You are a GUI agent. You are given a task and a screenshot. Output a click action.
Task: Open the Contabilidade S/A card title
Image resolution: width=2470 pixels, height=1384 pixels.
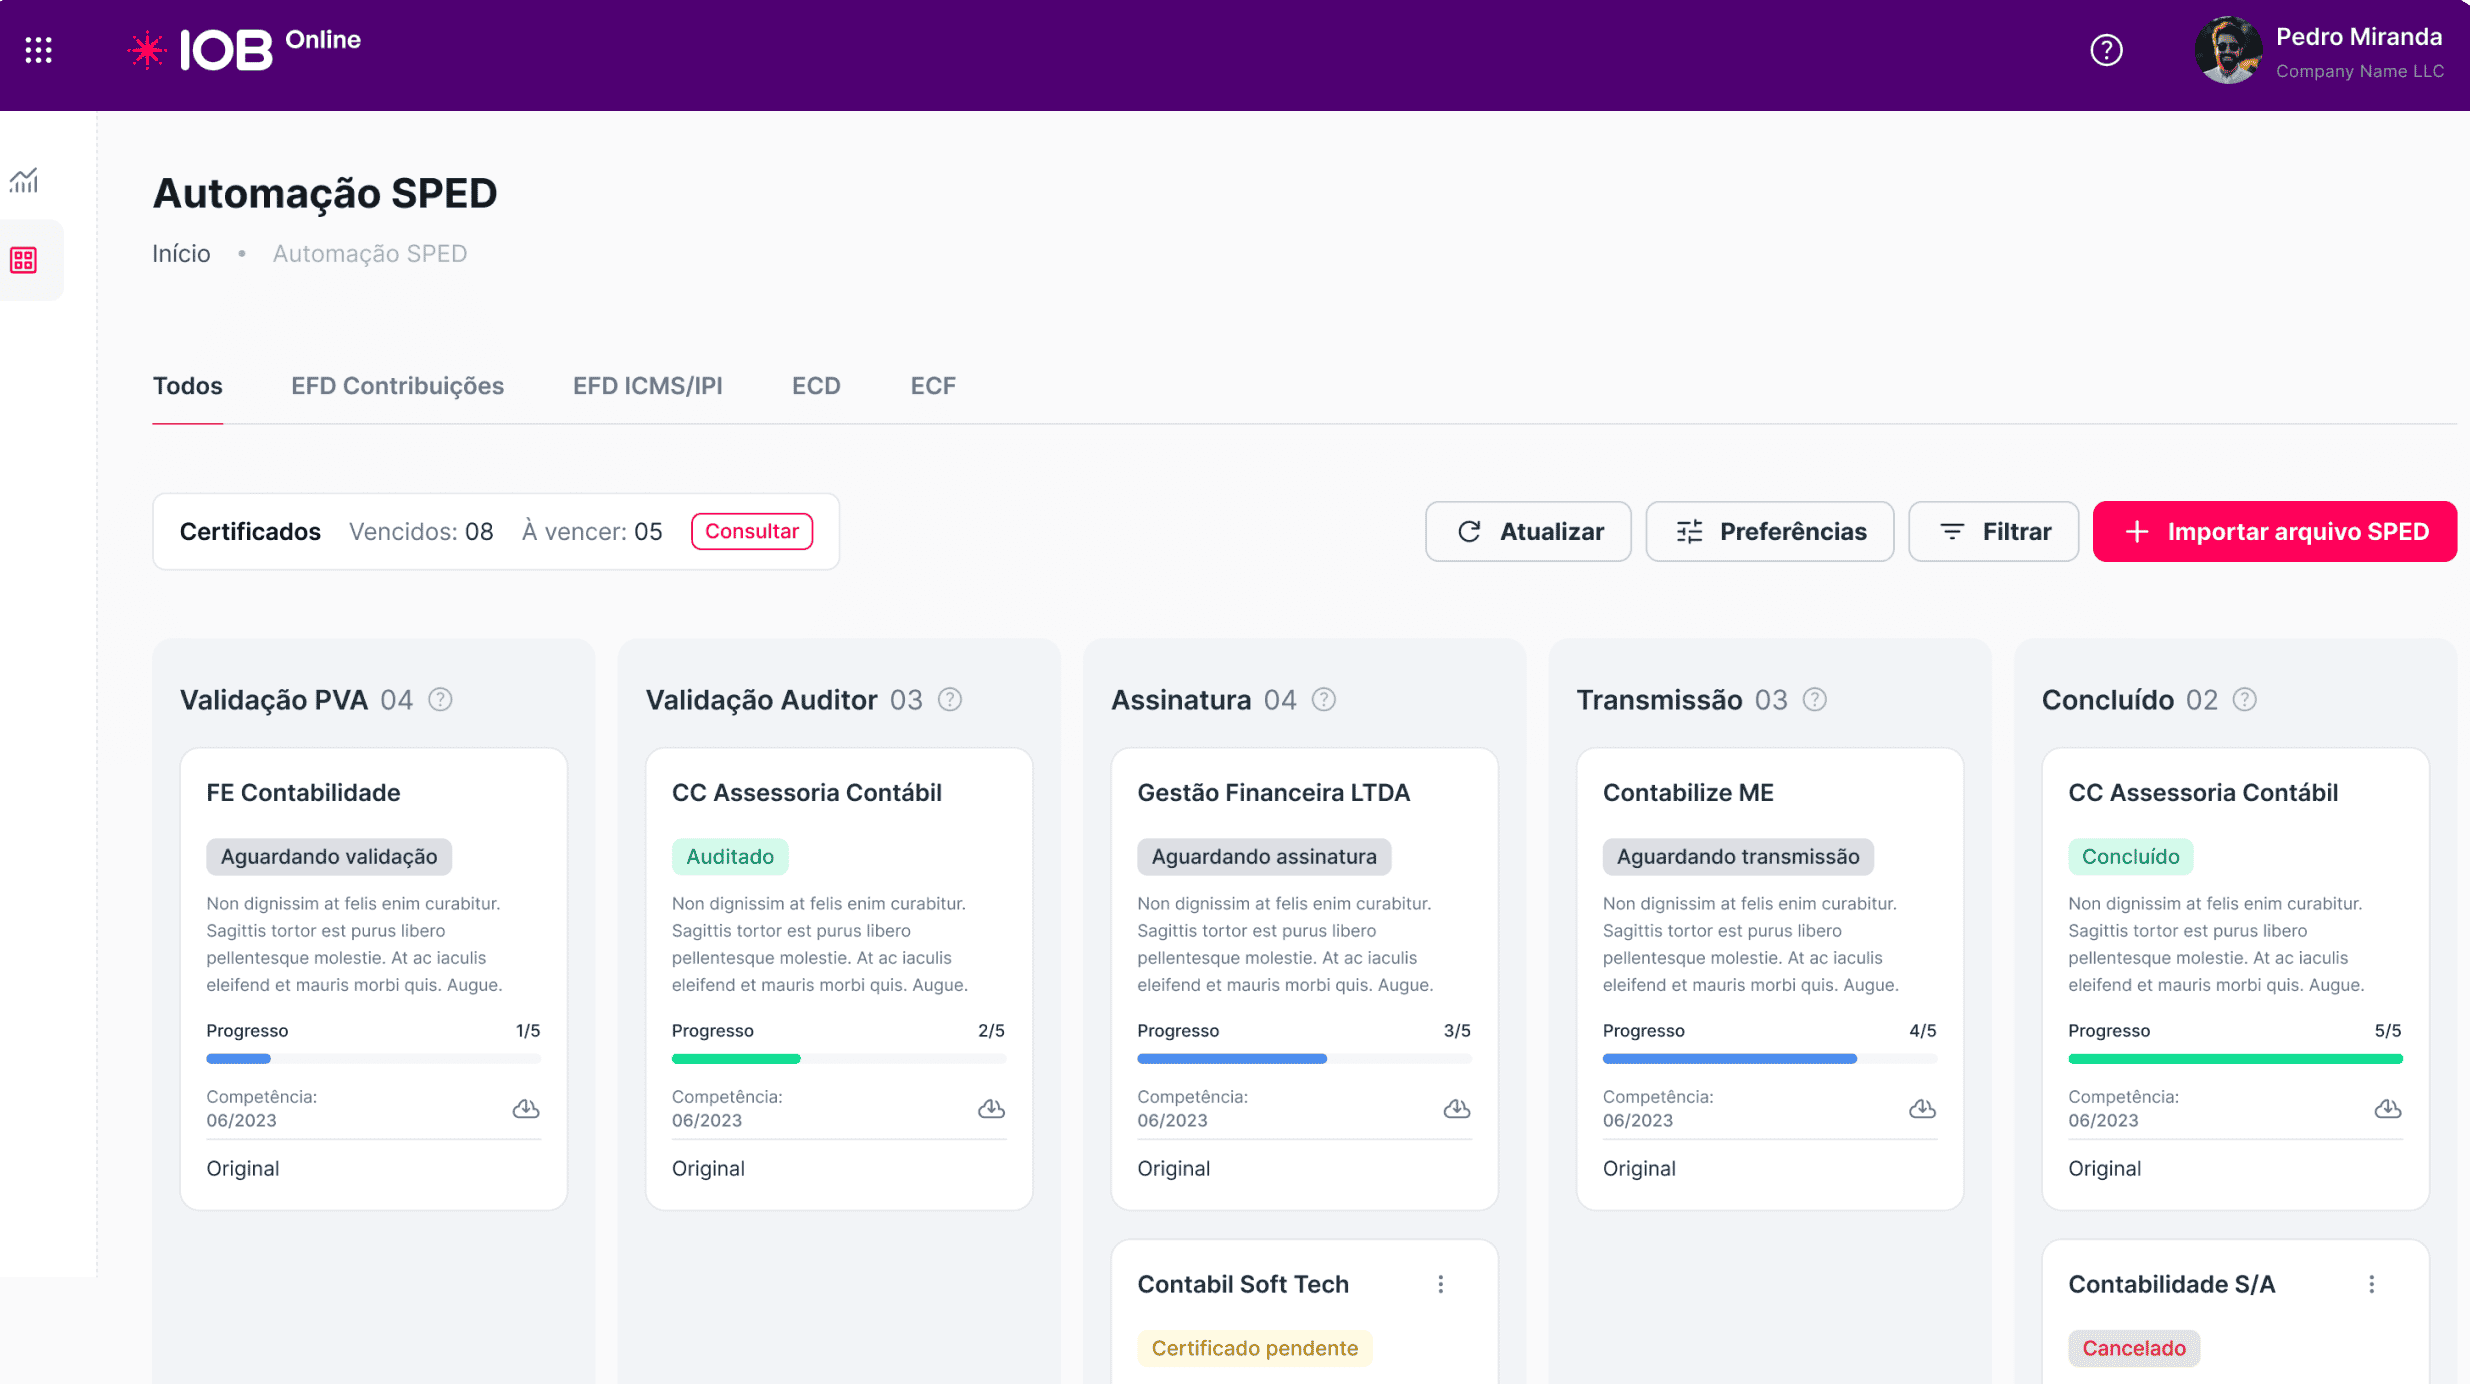point(2171,1285)
